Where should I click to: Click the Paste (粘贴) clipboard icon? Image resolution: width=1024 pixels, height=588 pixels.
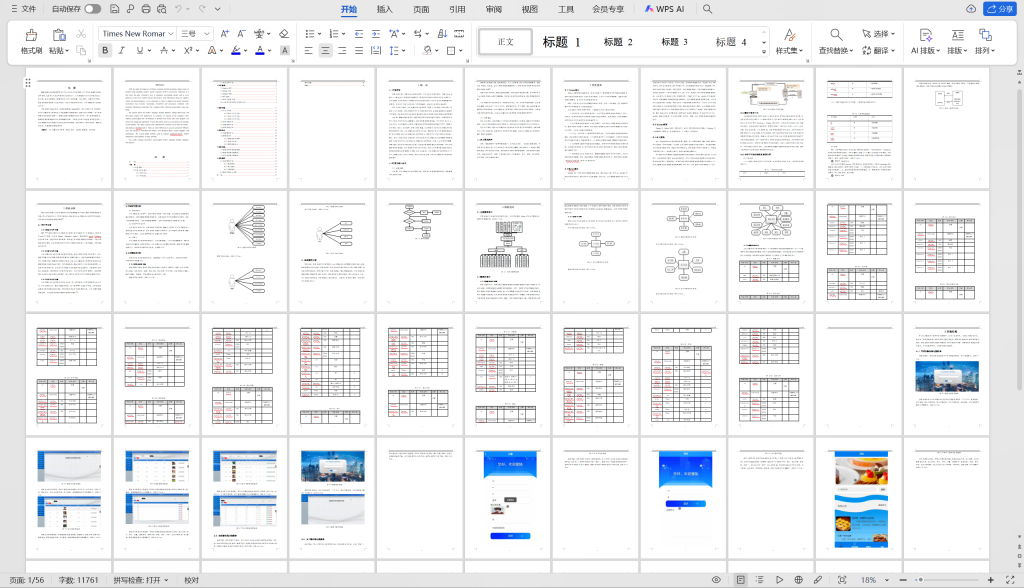[59, 35]
